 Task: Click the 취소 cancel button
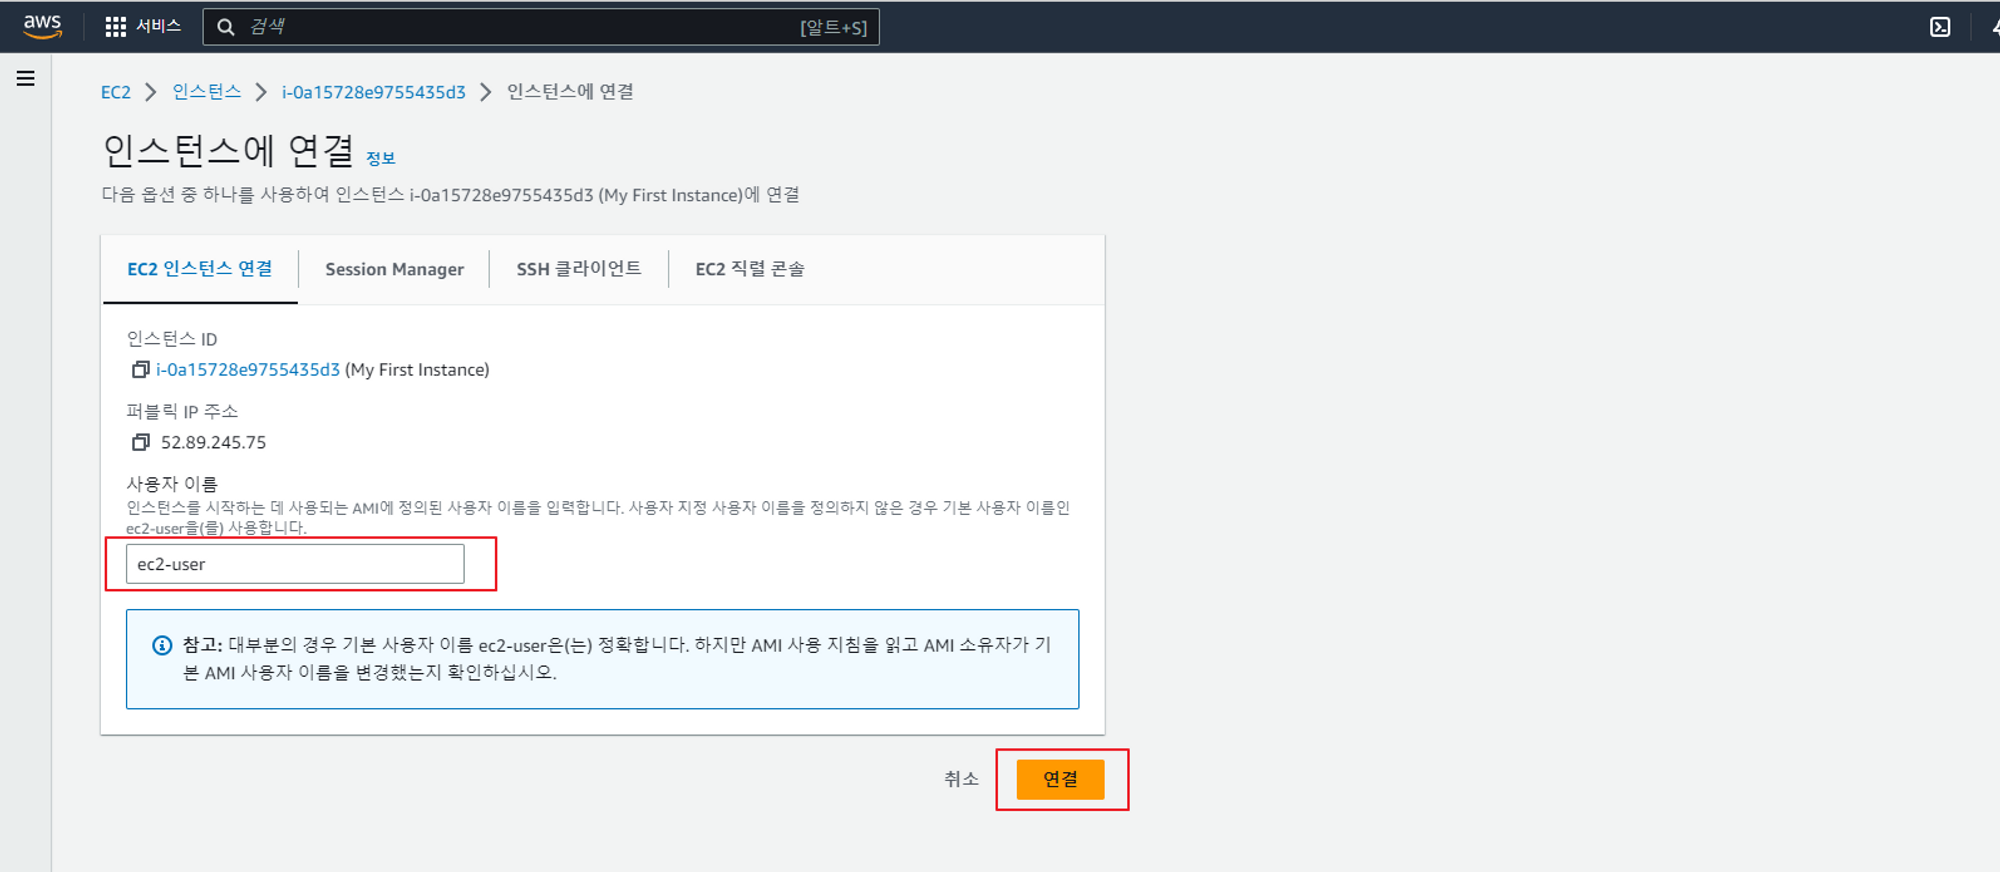tap(961, 779)
